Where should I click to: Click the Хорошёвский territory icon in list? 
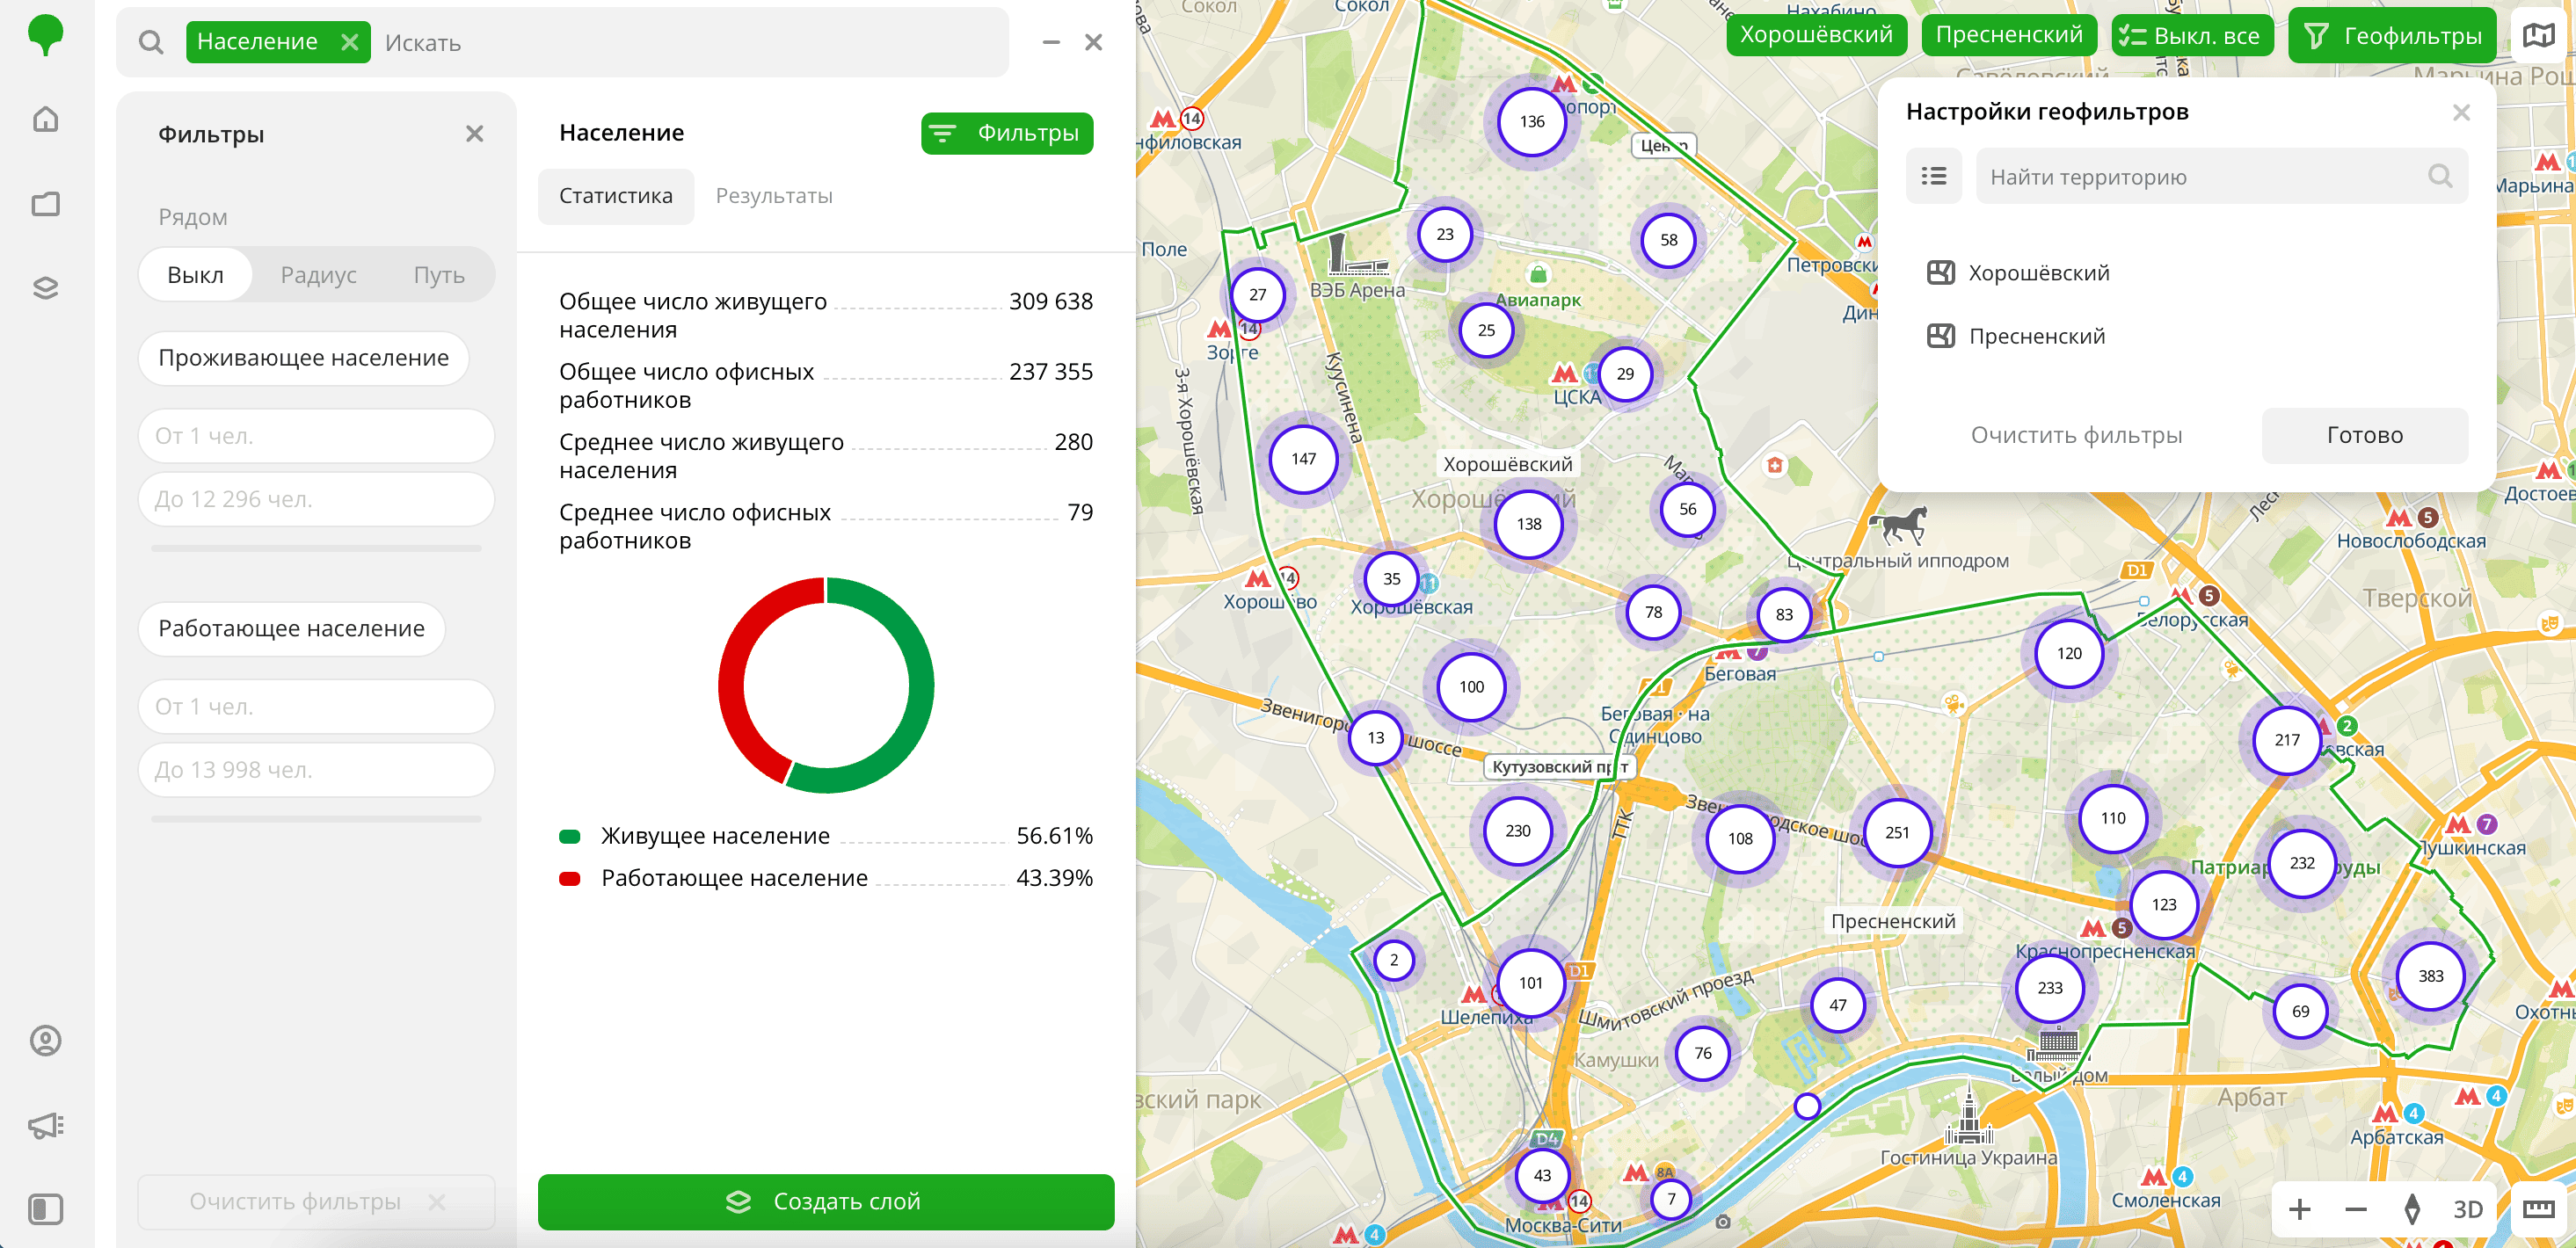coord(1940,273)
